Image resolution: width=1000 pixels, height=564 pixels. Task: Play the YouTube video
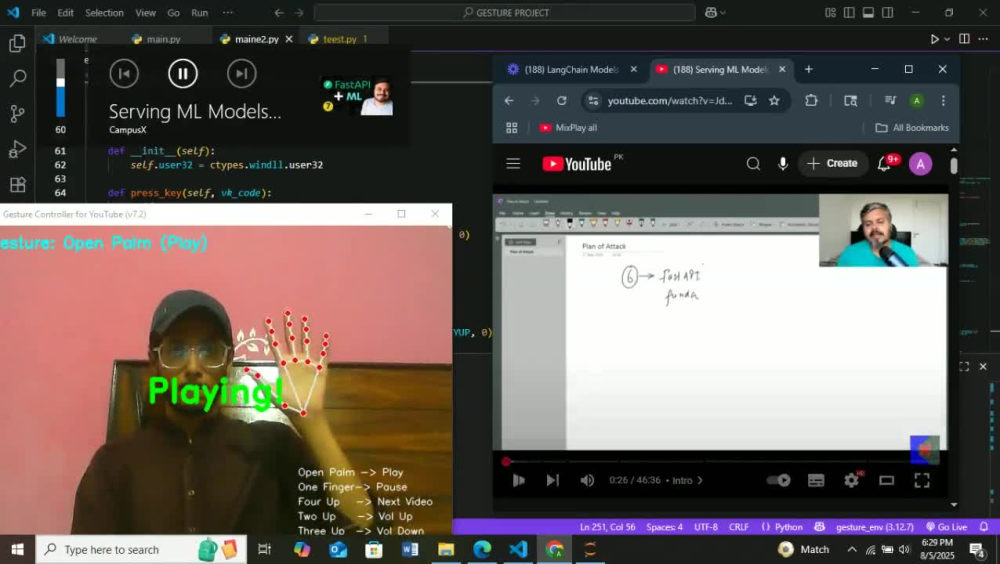pyautogui.click(x=518, y=480)
